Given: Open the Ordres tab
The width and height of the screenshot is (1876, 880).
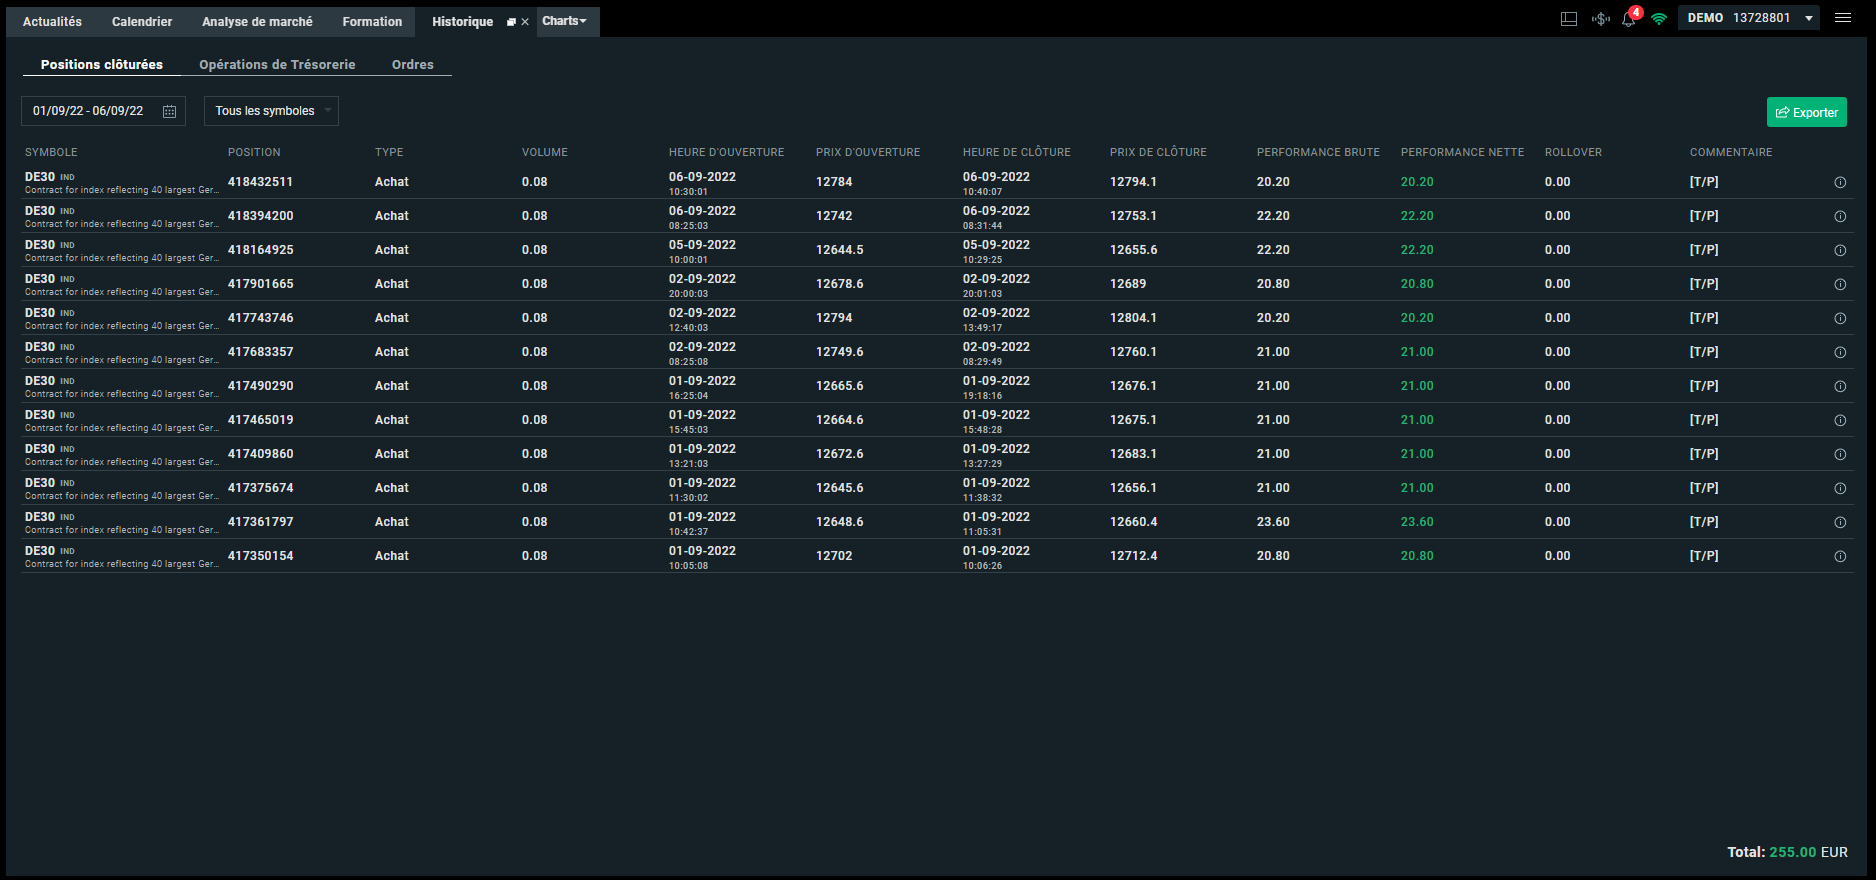Looking at the screenshot, I should [x=413, y=64].
